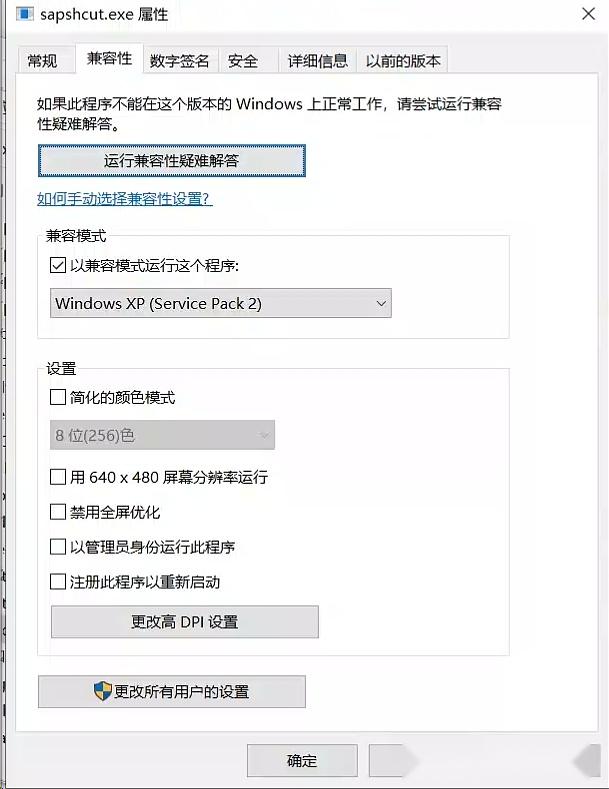Toggle 注册此程序以重新启动 checkbox
This screenshot has width=609, height=789.
click(58, 582)
